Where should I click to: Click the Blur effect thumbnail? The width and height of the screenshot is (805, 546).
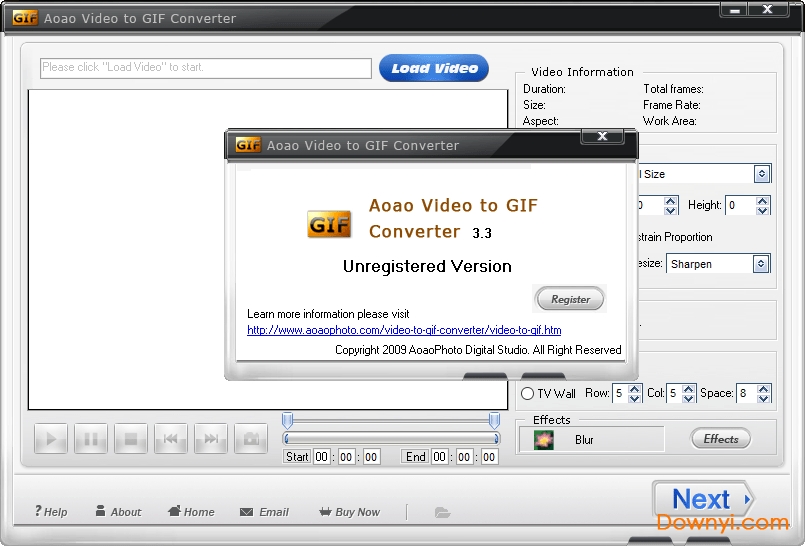544,440
